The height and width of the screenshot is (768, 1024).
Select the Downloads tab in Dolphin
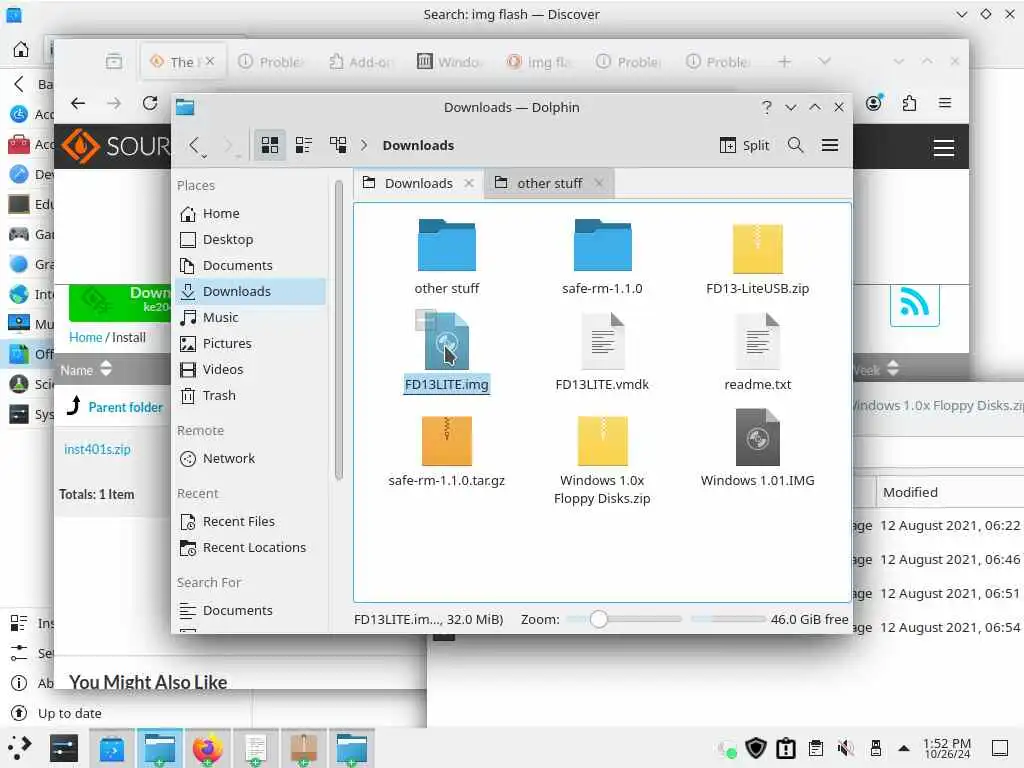tap(419, 184)
